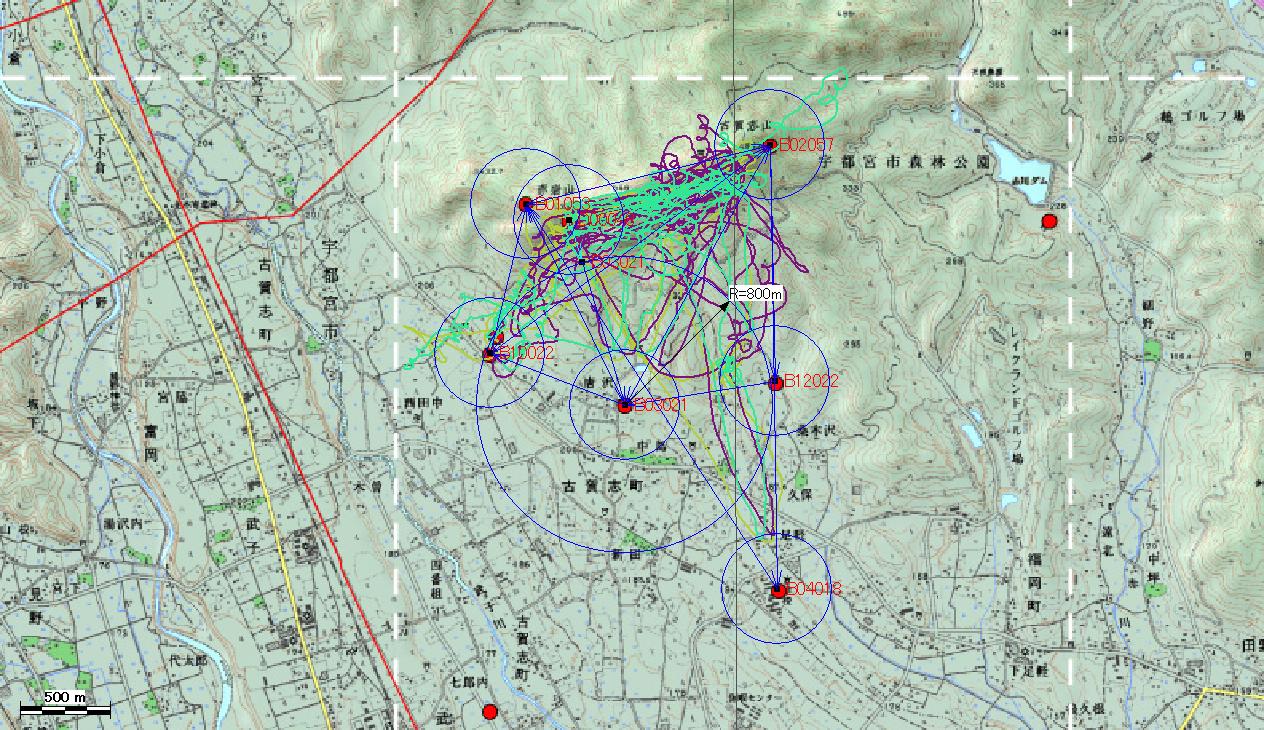Click the R=800m radius label
1264x730 pixels.
click(754, 294)
